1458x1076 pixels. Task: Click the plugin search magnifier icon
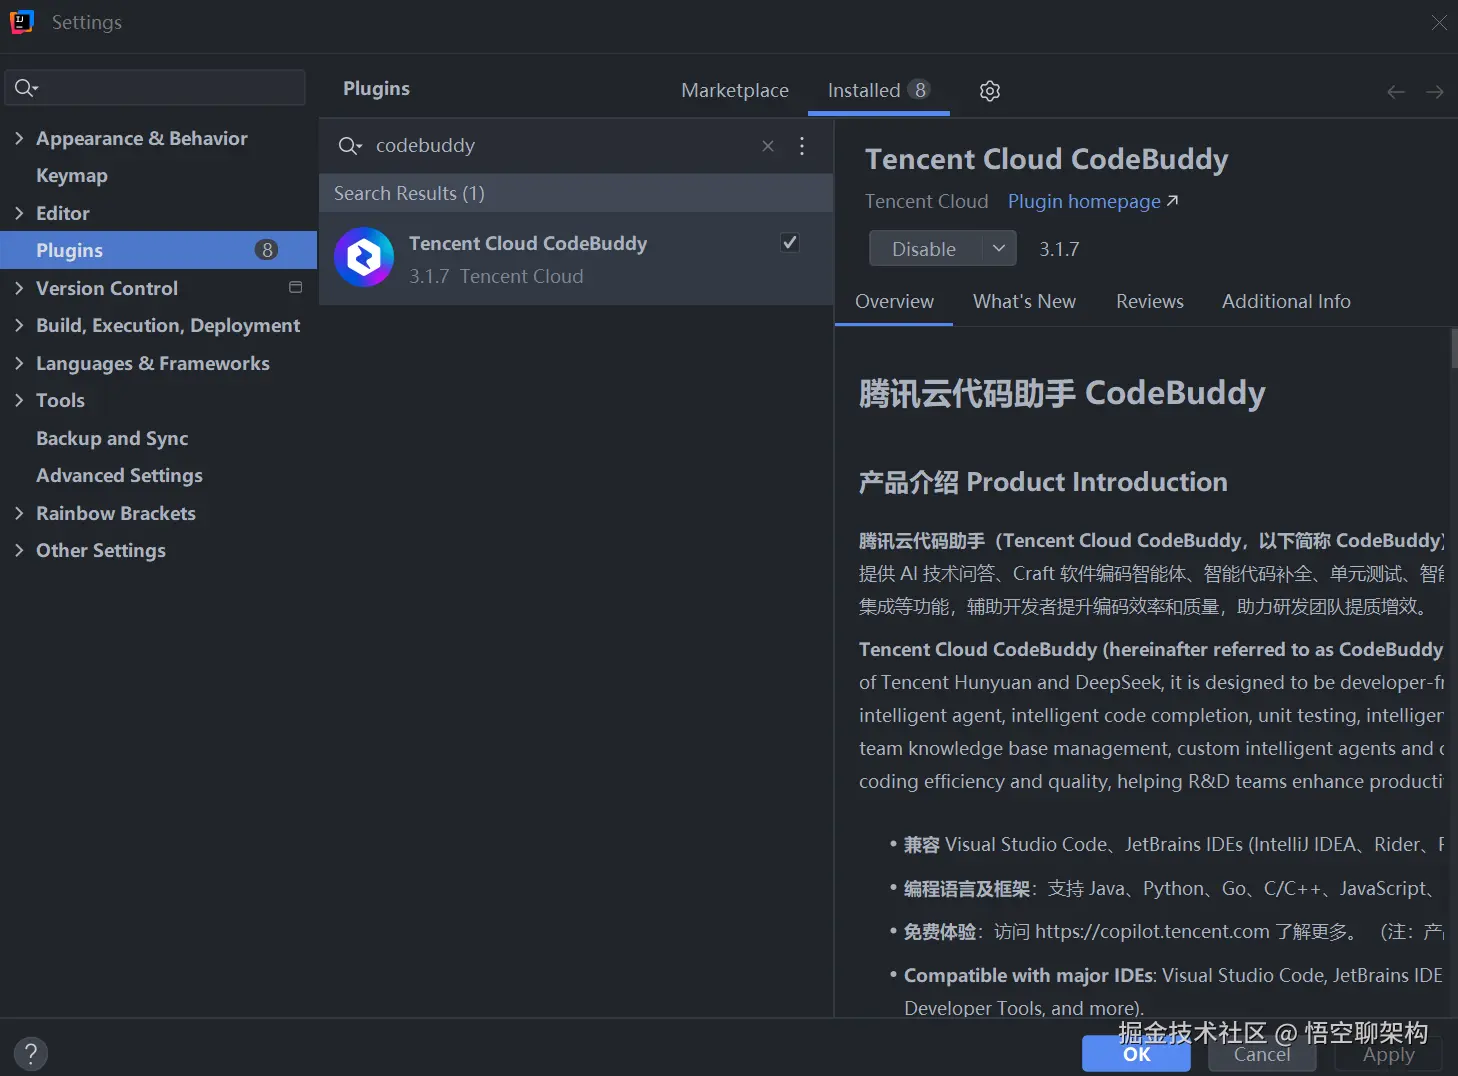pyautogui.click(x=349, y=146)
